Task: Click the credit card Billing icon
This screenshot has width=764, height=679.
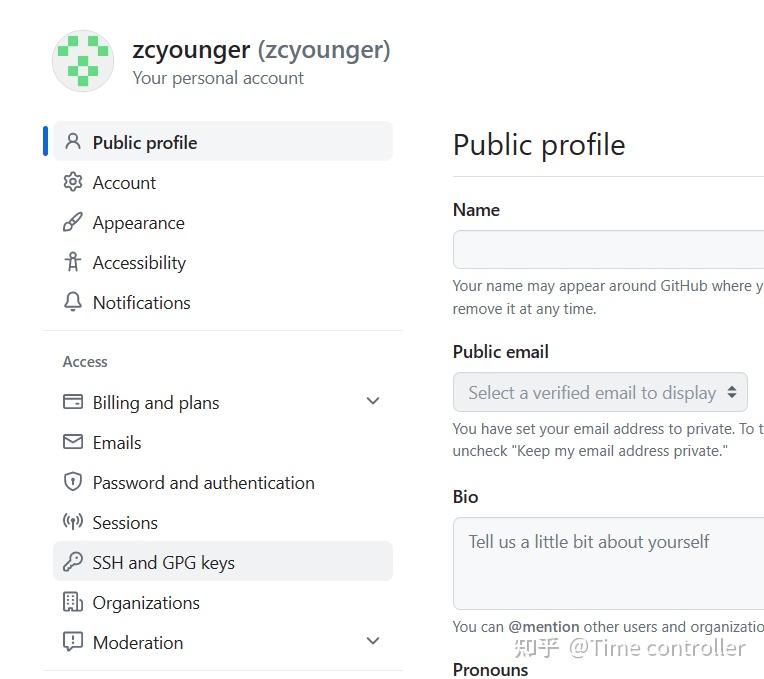Action: click(72, 402)
